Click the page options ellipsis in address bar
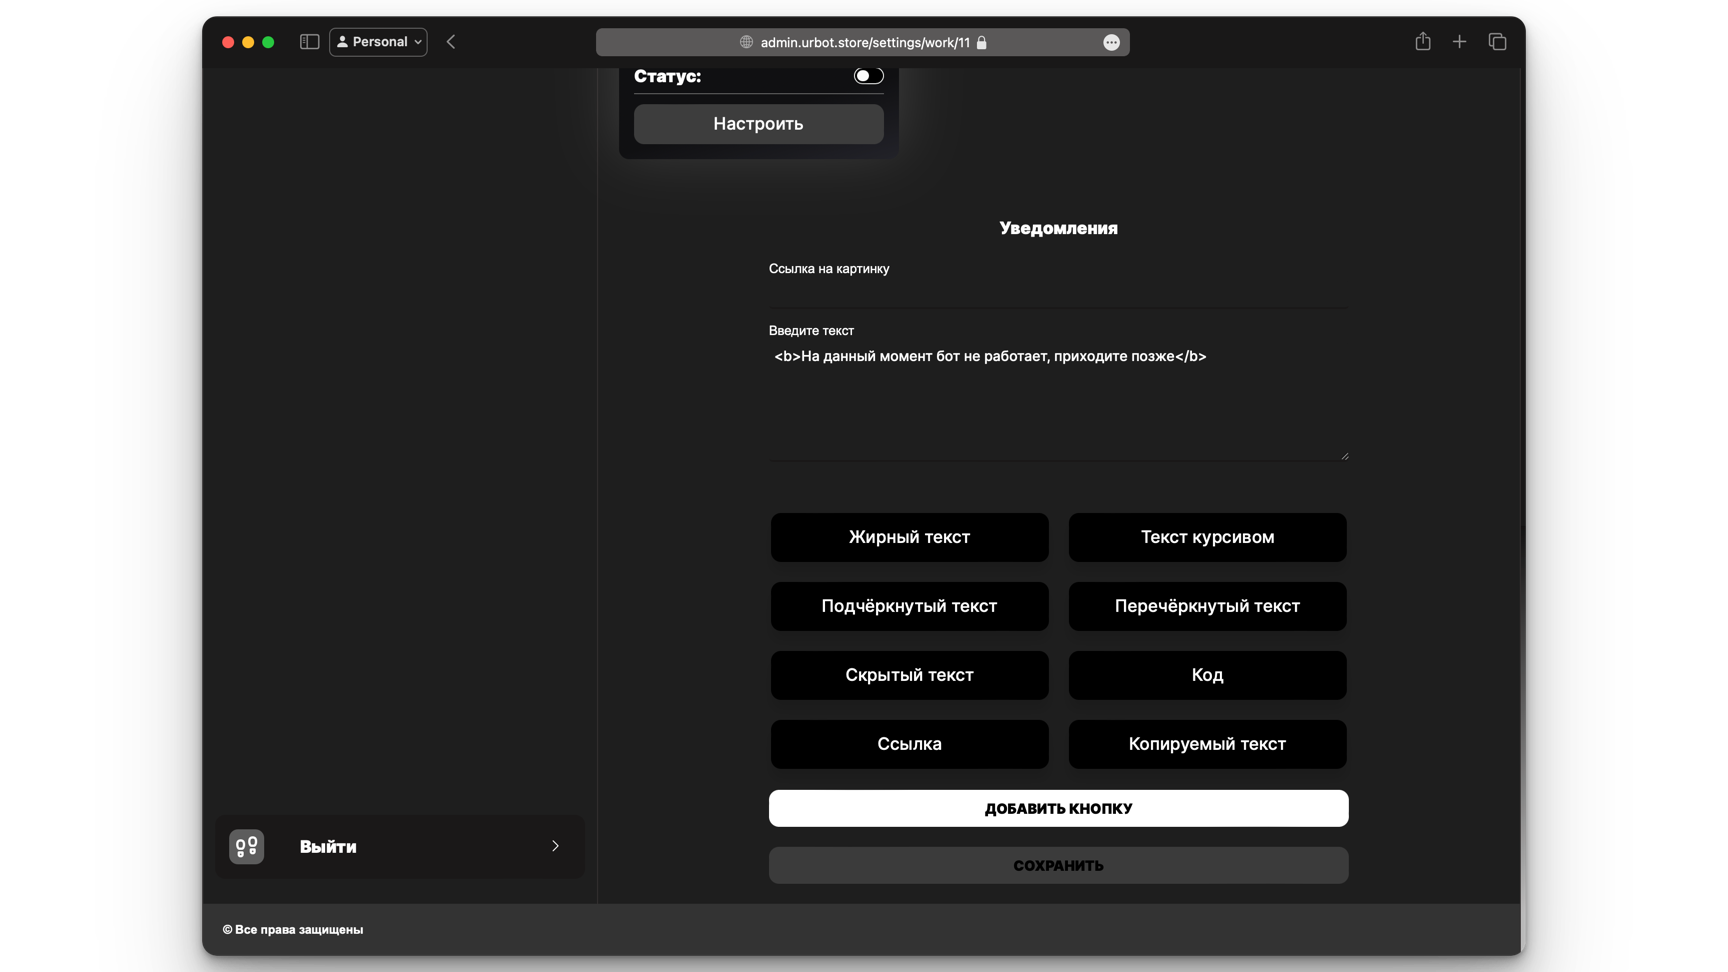The image size is (1728, 972). pyautogui.click(x=1111, y=42)
